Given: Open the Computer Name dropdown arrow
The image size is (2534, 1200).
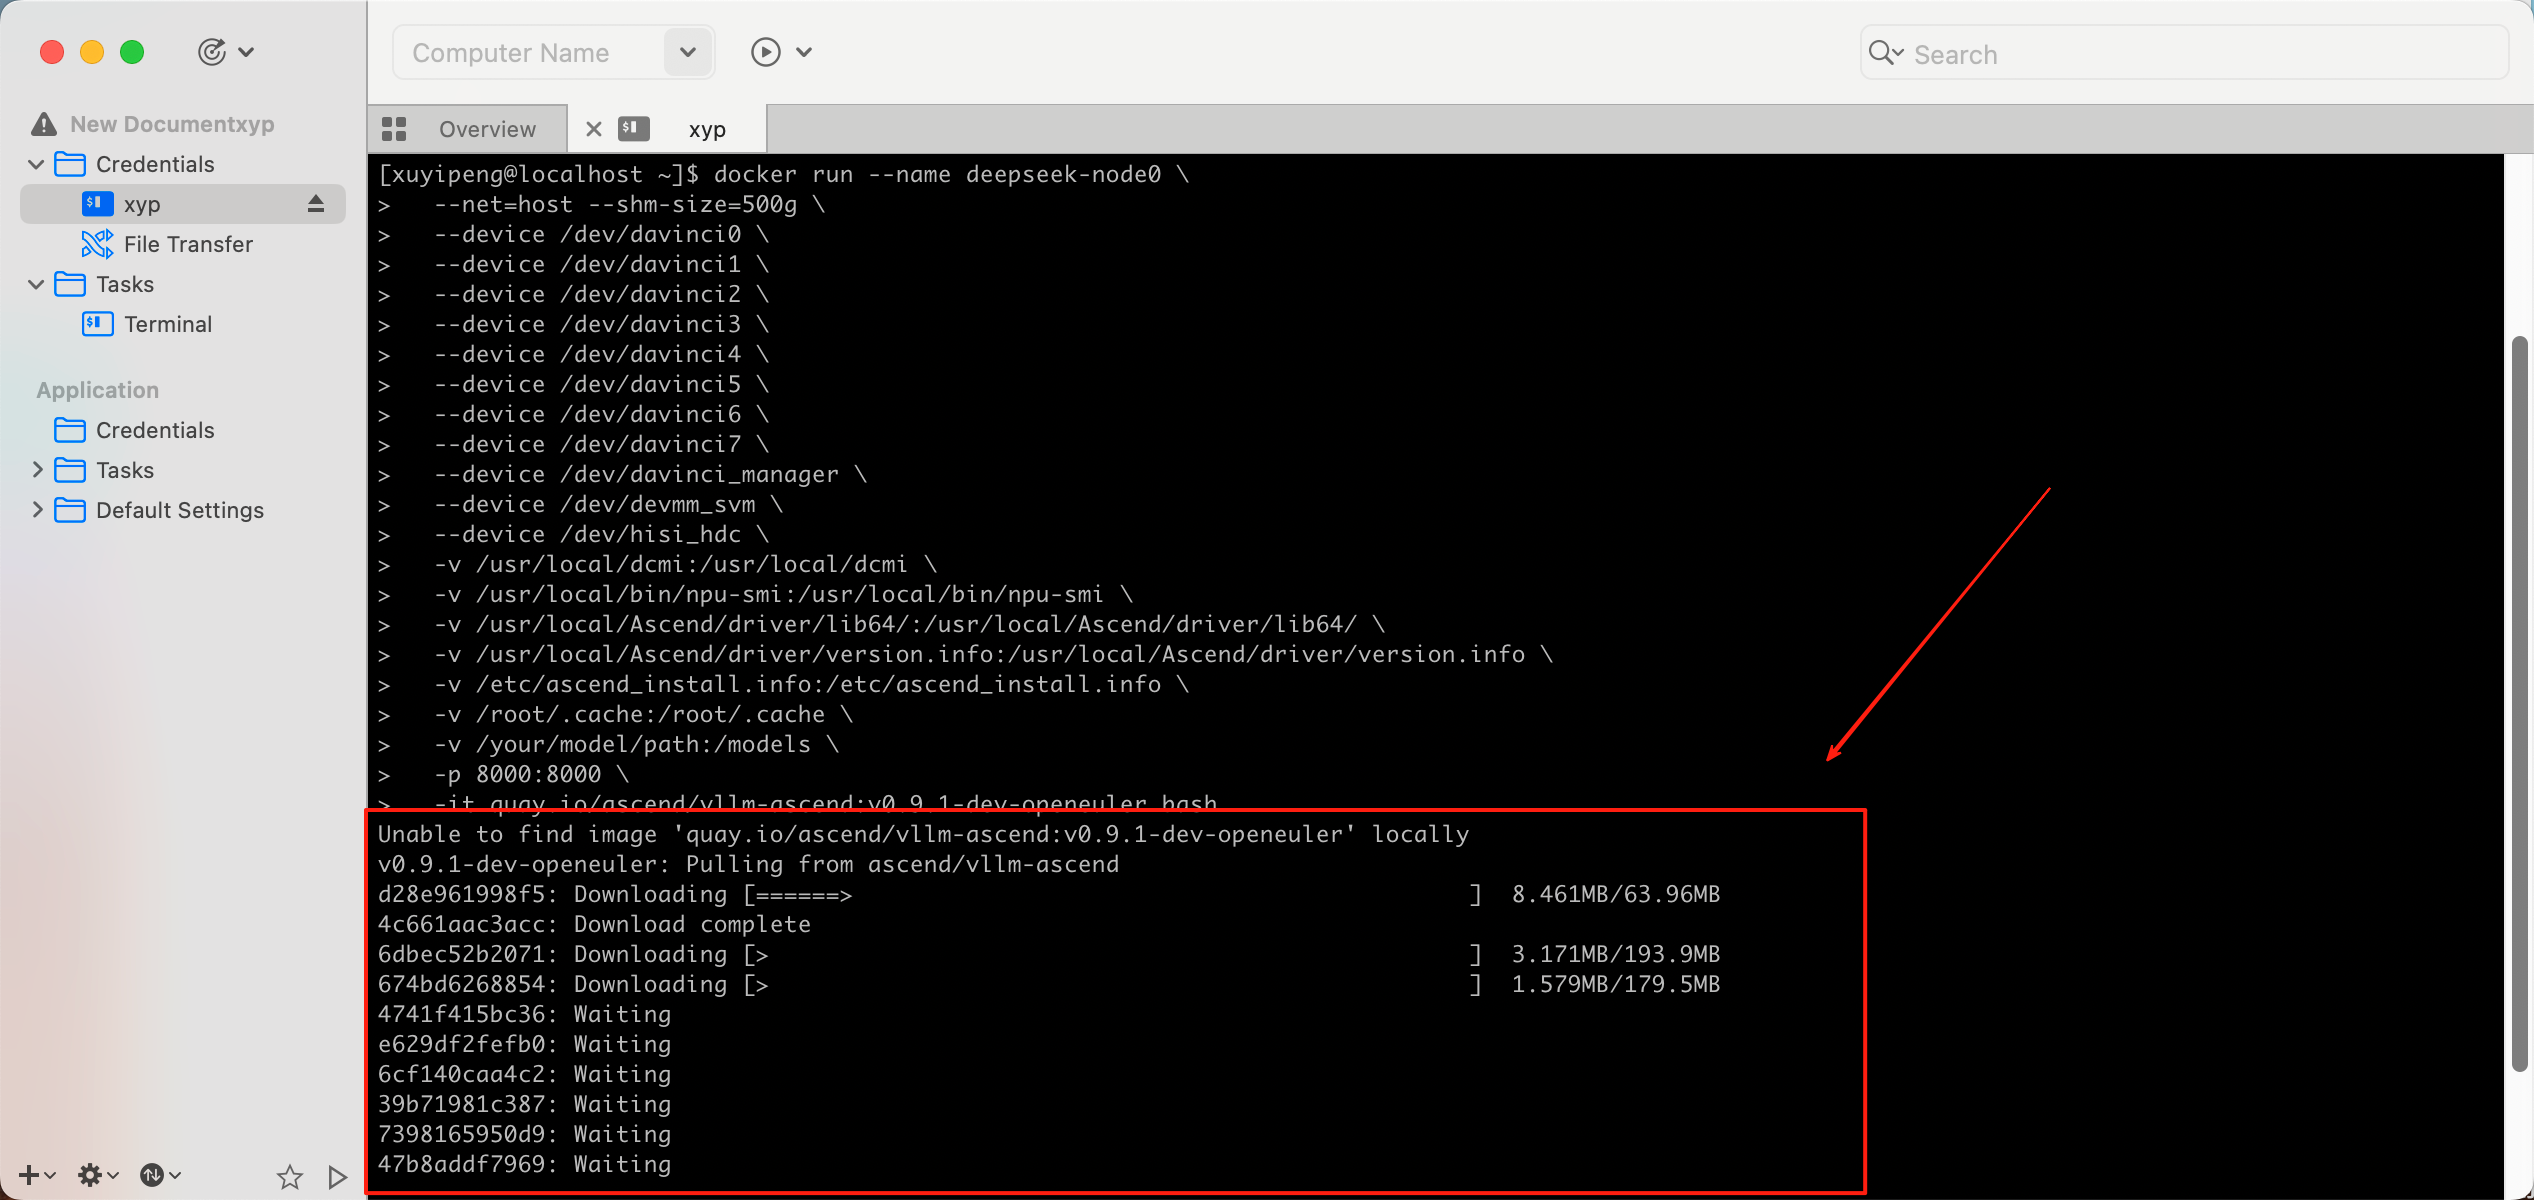Looking at the screenshot, I should click(x=687, y=52).
